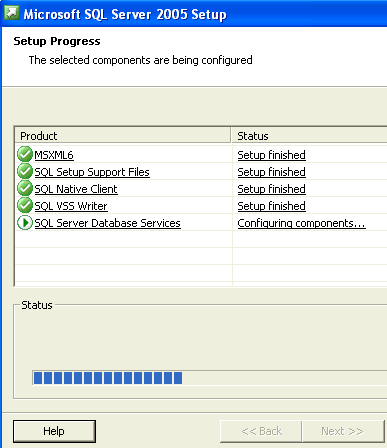Open the MSXML6 product link
This screenshot has height=448, width=387.
(x=54, y=155)
